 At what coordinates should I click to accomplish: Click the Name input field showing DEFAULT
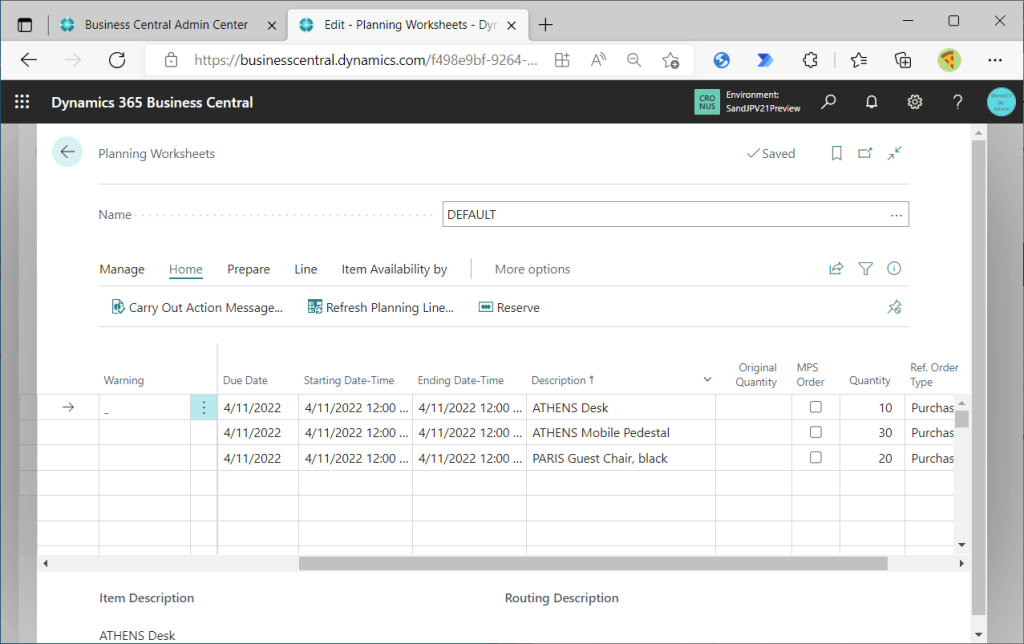(675, 214)
